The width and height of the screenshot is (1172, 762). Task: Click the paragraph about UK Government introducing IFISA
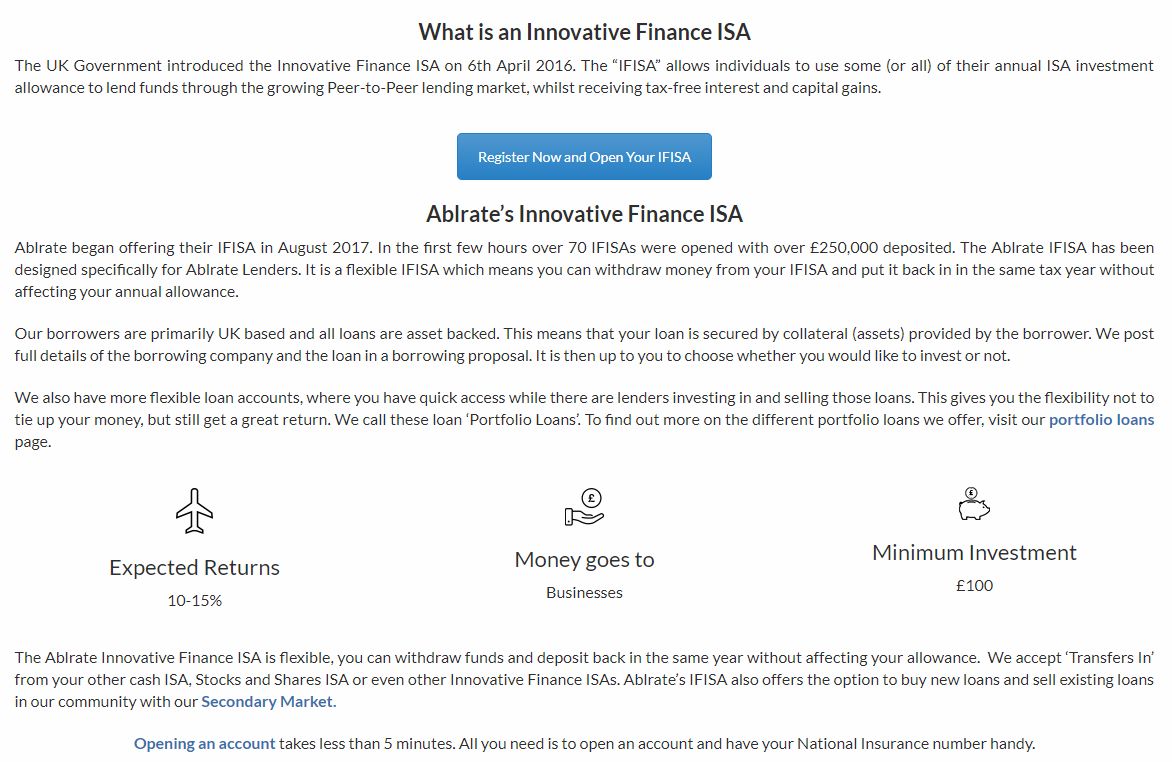point(584,76)
